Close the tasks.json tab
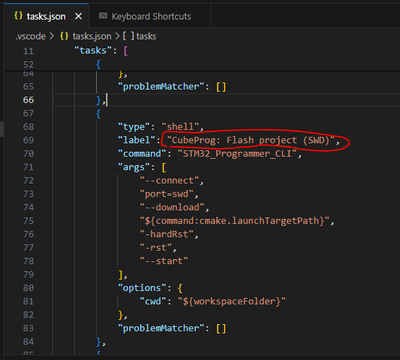The height and width of the screenshot is (360, 400). click(78, 16)
